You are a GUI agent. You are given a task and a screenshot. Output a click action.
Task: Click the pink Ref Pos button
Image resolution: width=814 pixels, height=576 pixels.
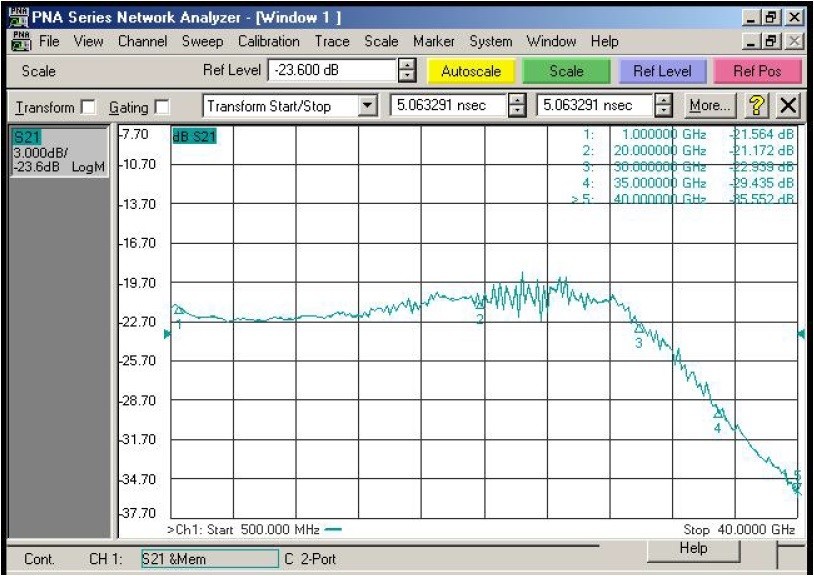[x=757, y=71]
